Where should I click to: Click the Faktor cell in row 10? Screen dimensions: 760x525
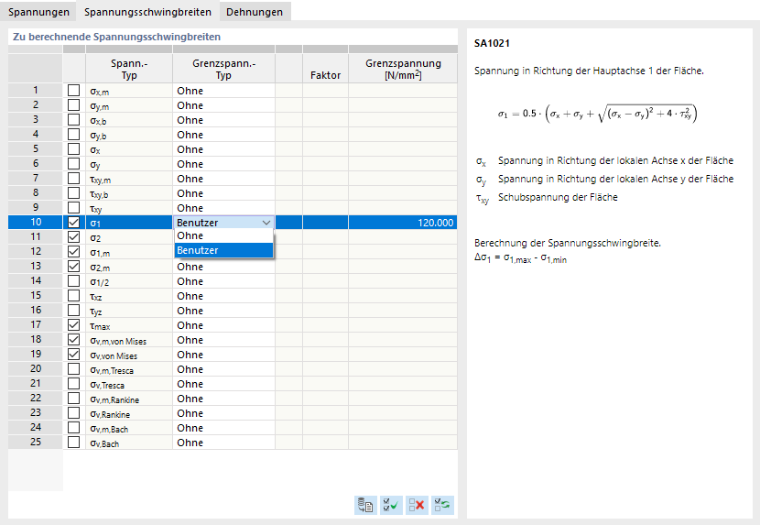pos(325,223)
